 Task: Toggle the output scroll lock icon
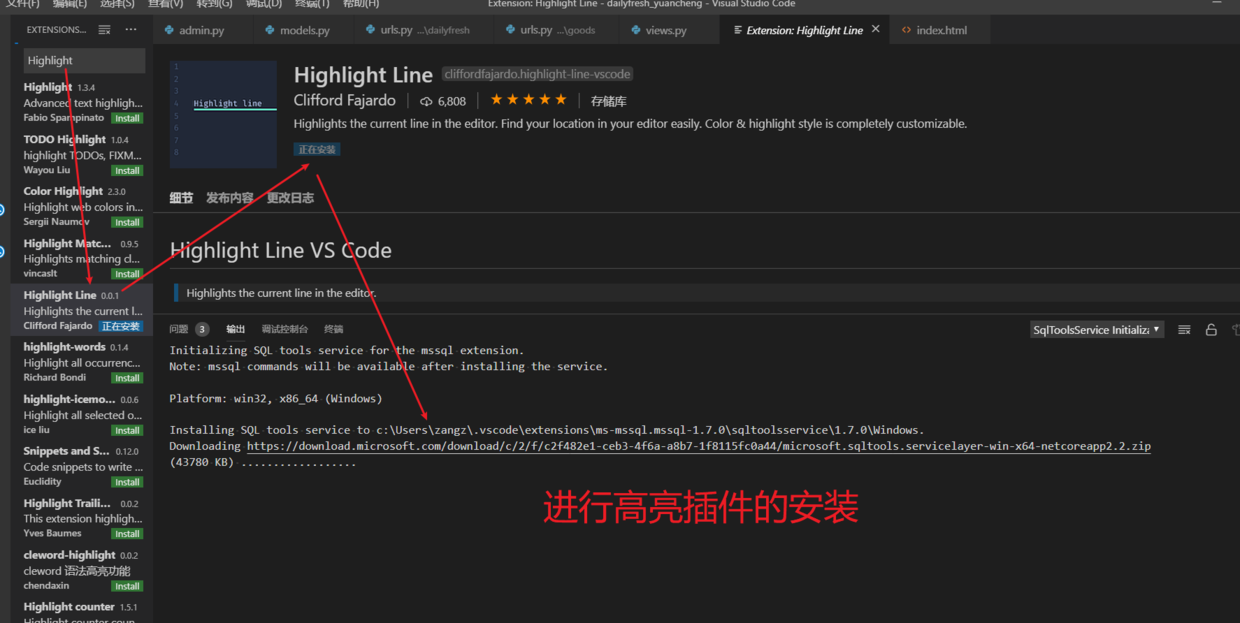1211,329
